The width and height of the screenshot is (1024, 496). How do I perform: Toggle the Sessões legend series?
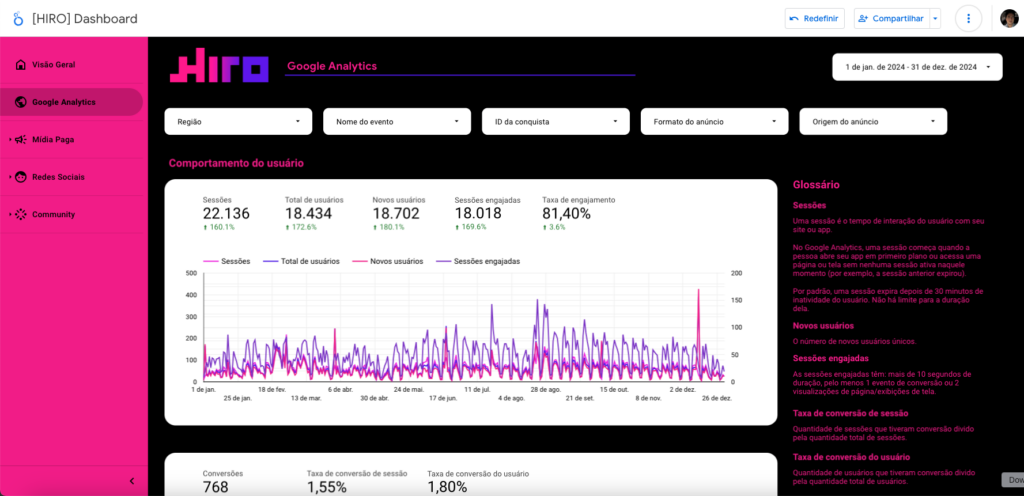(227, 261)
